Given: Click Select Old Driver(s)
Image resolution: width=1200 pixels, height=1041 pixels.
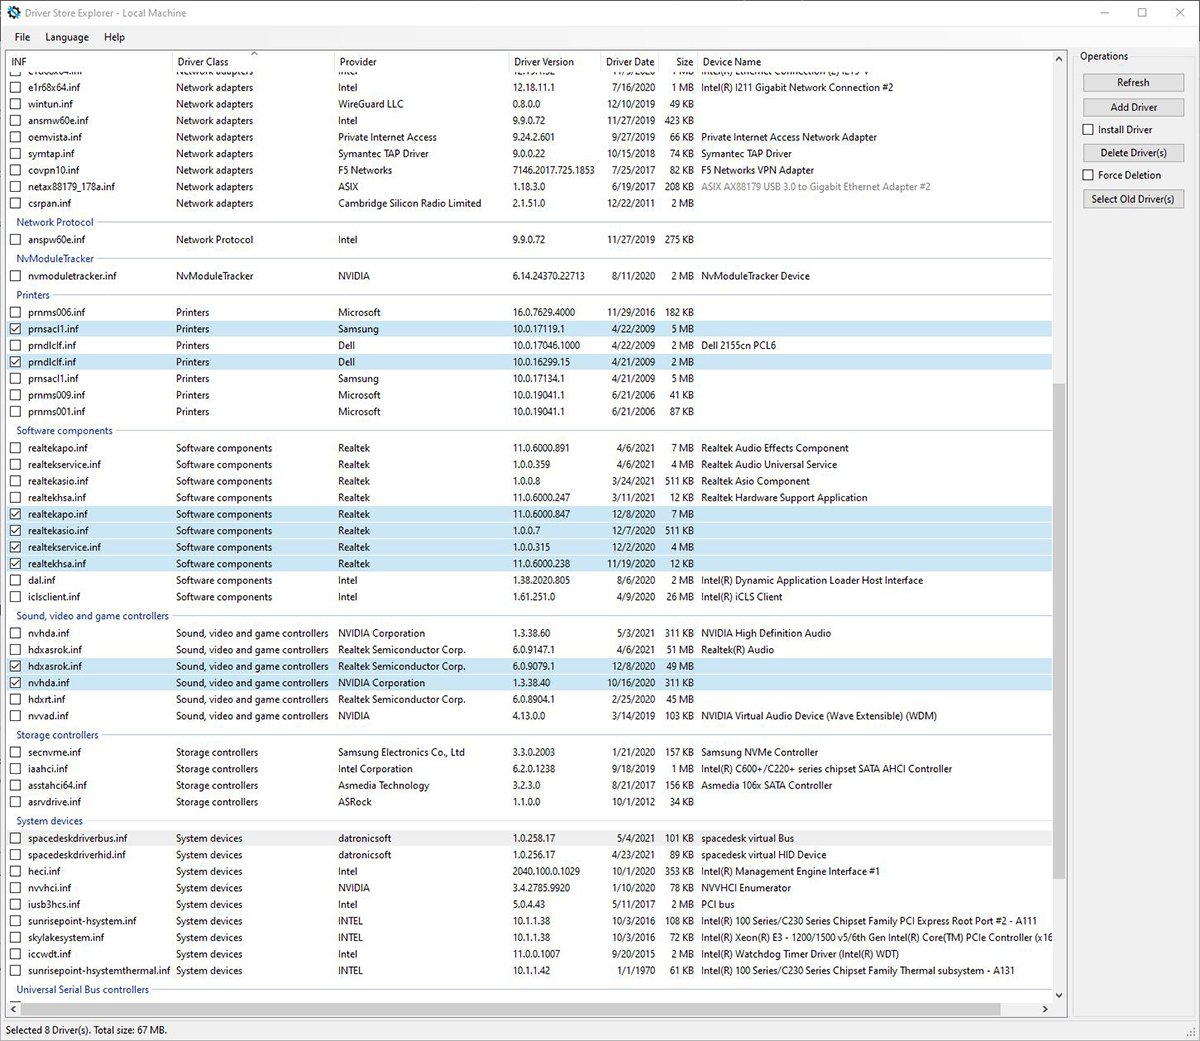Looking at the screenshot, I should click(1132, 198).
